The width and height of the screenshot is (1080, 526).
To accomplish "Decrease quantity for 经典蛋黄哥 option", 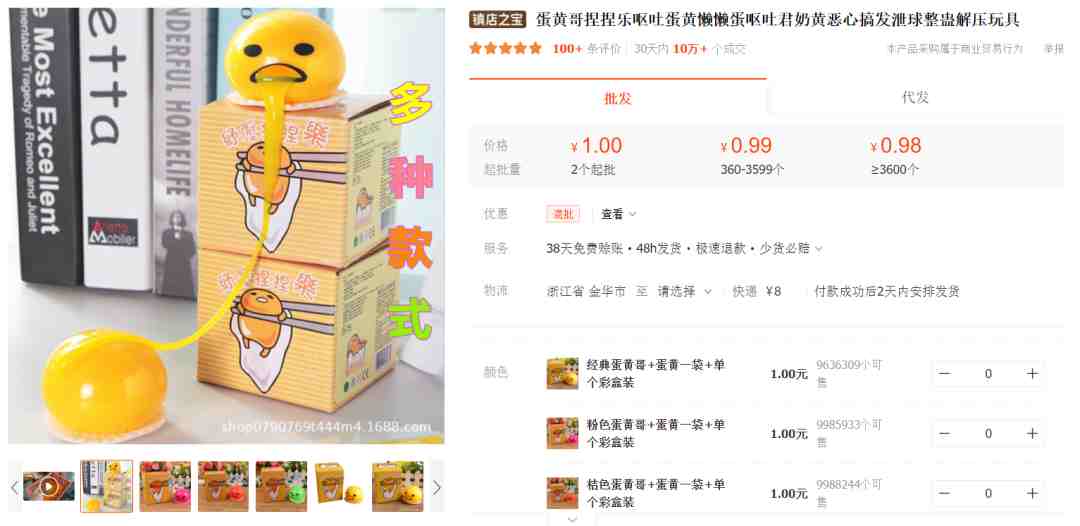I will pos(944,374).
